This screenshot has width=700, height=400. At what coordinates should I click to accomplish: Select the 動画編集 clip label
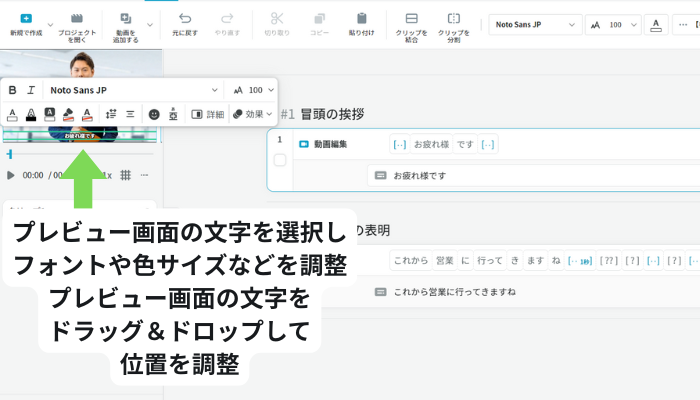pyautogui.click(x=330, y=144)
